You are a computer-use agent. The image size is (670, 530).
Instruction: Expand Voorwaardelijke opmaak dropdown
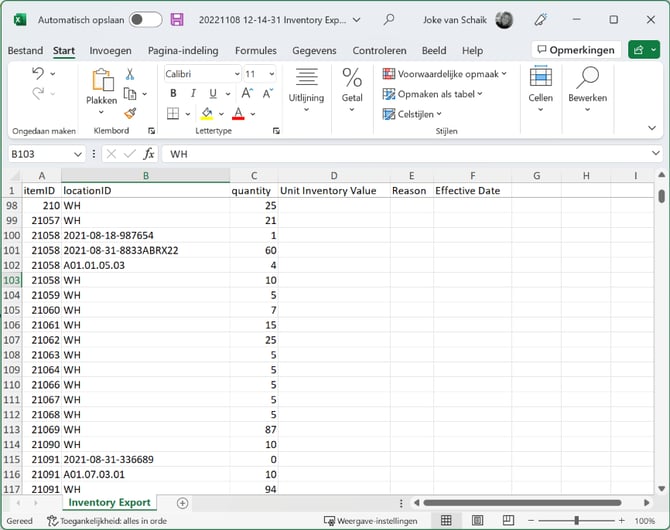pos(445,74)
